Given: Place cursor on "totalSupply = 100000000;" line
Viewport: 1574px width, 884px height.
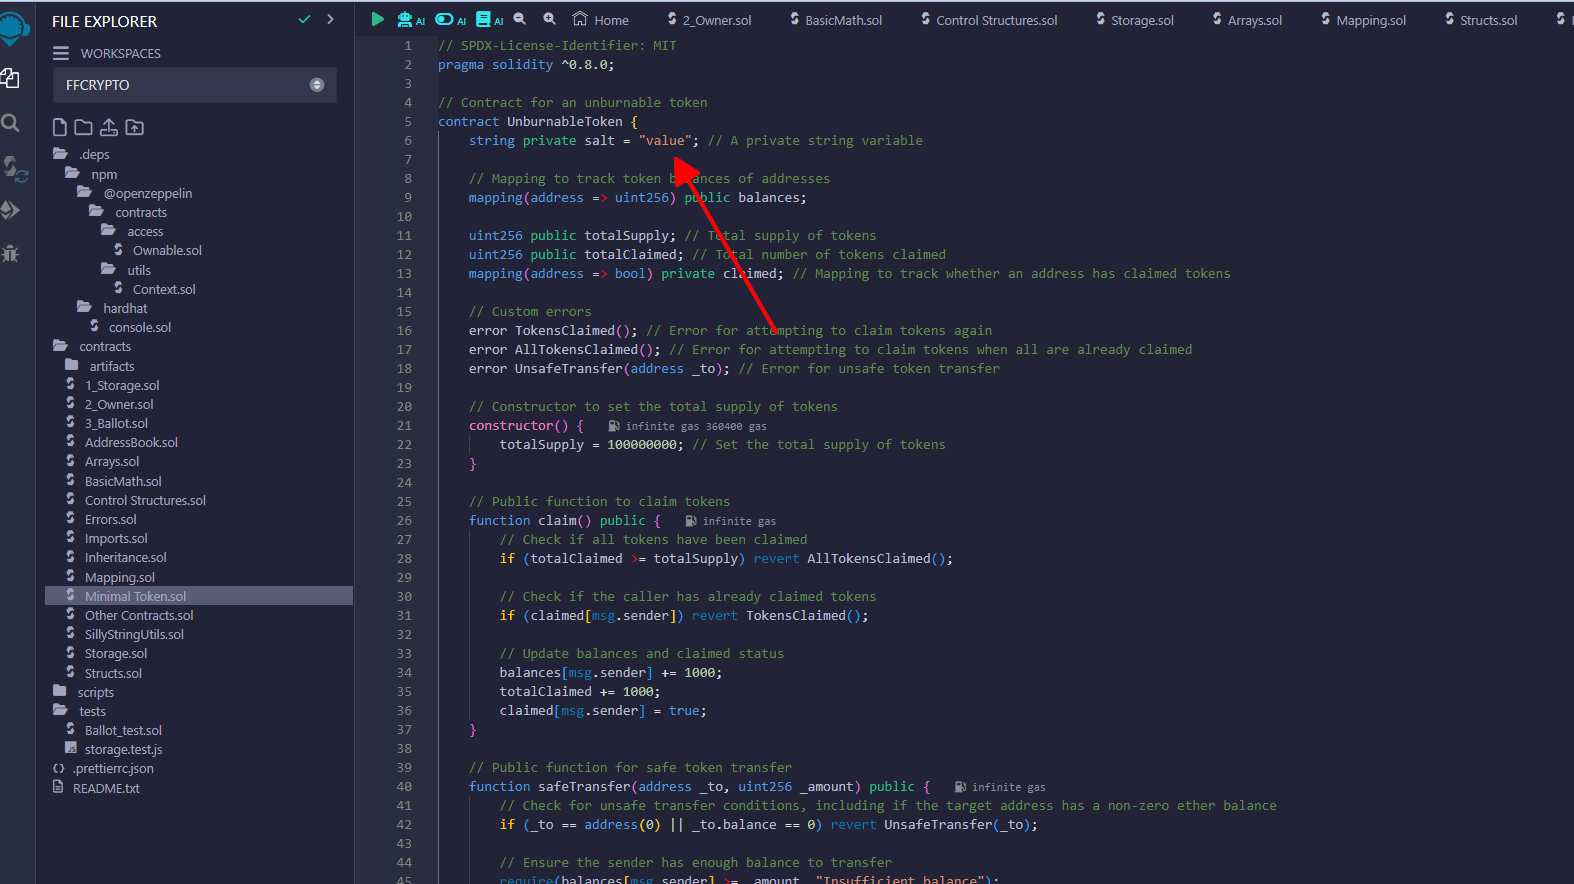Looking at the screenshot, I should pos(591,444).
